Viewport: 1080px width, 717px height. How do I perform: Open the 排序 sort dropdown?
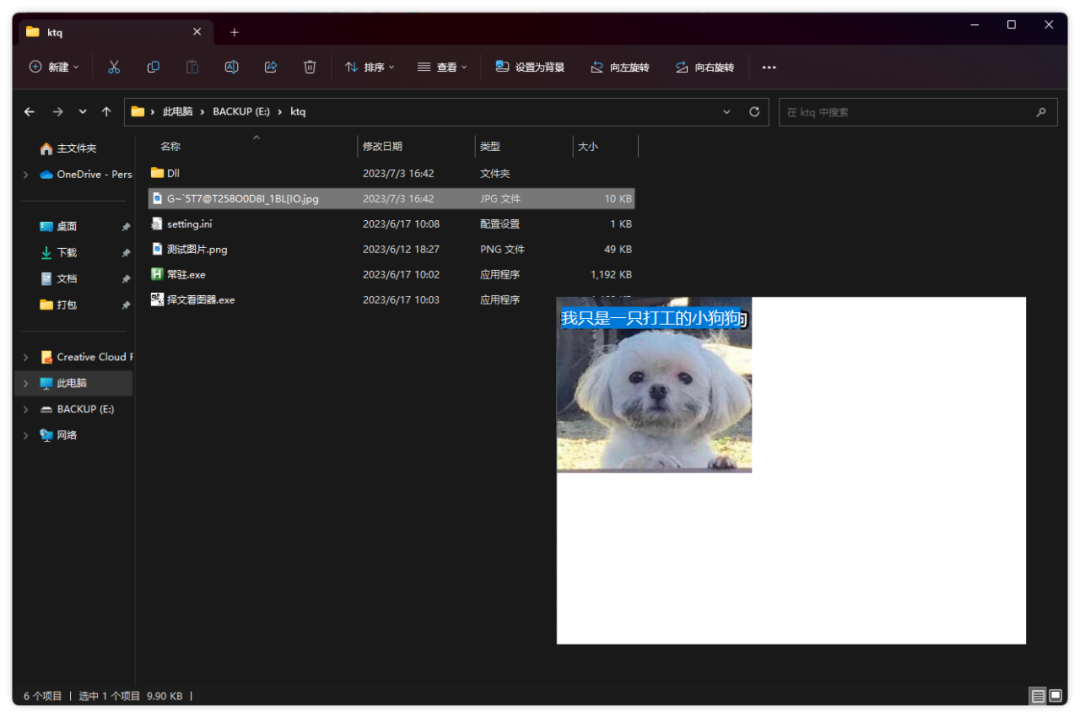[370, 67]
